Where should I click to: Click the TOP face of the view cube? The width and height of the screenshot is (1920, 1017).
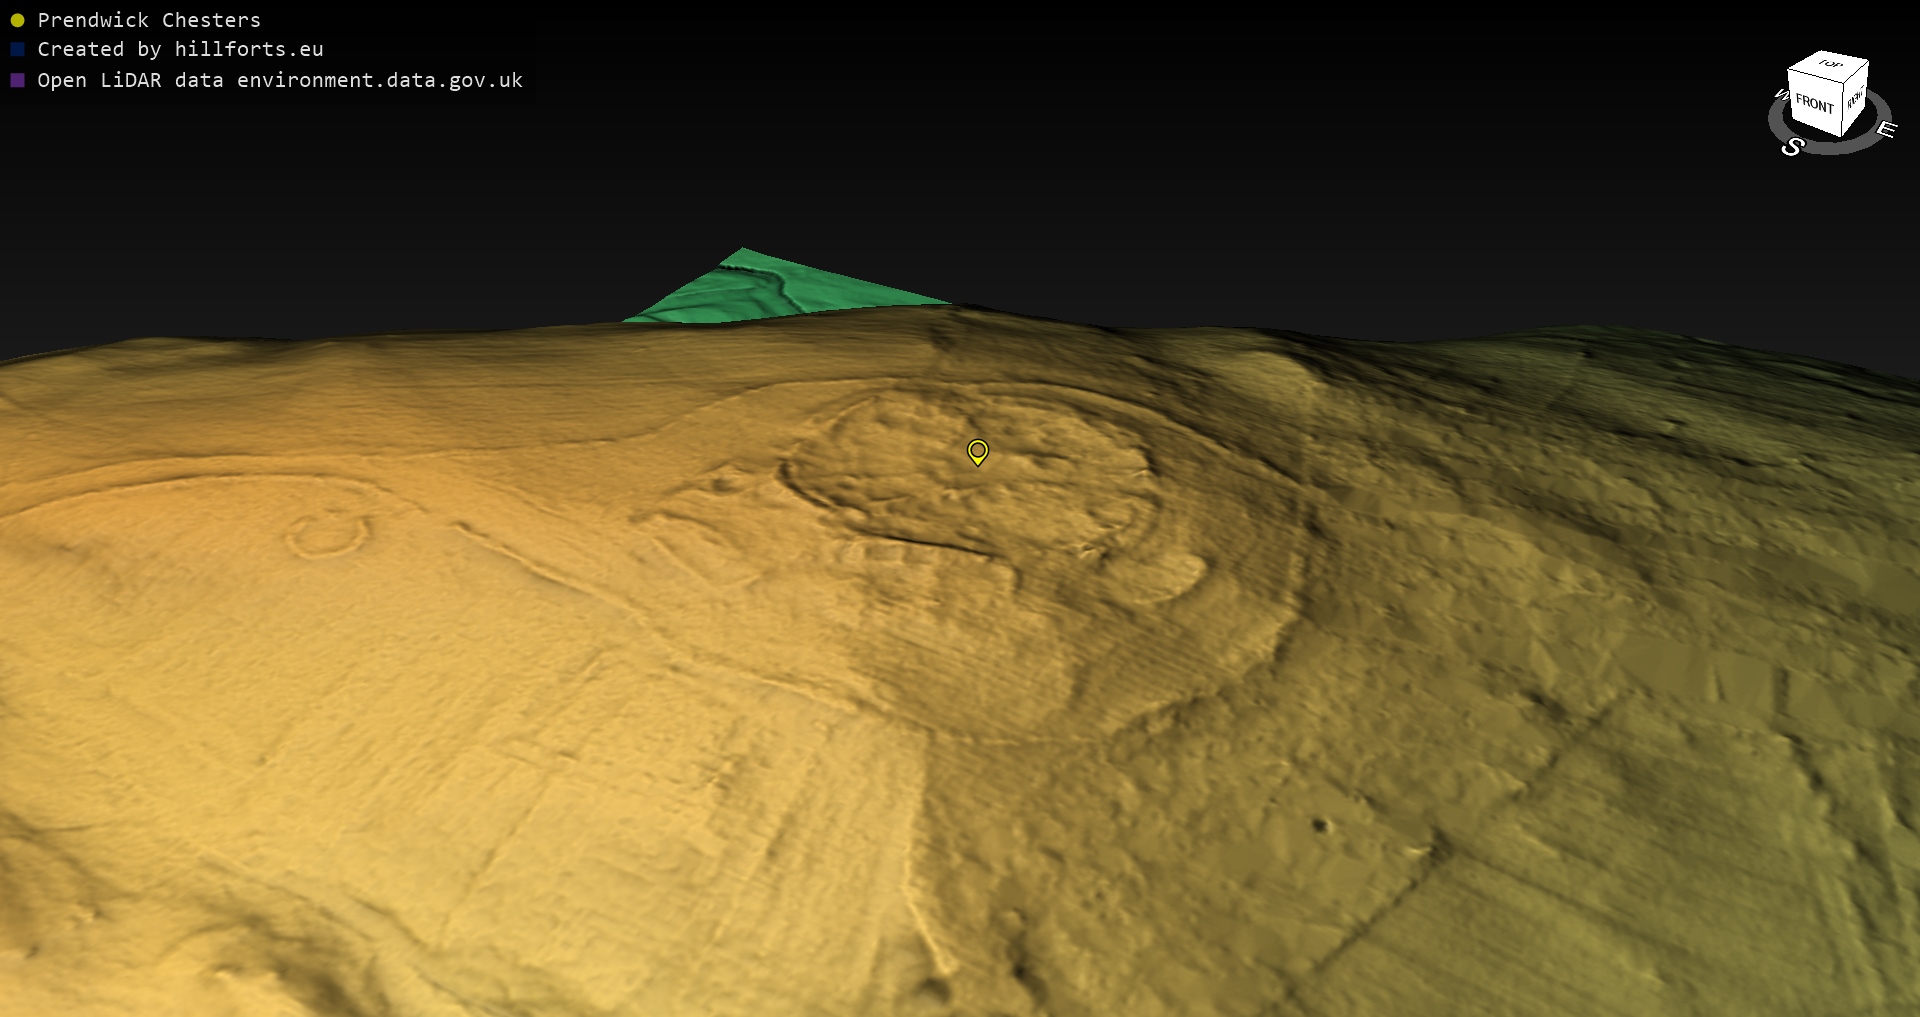click(1830, 64)
